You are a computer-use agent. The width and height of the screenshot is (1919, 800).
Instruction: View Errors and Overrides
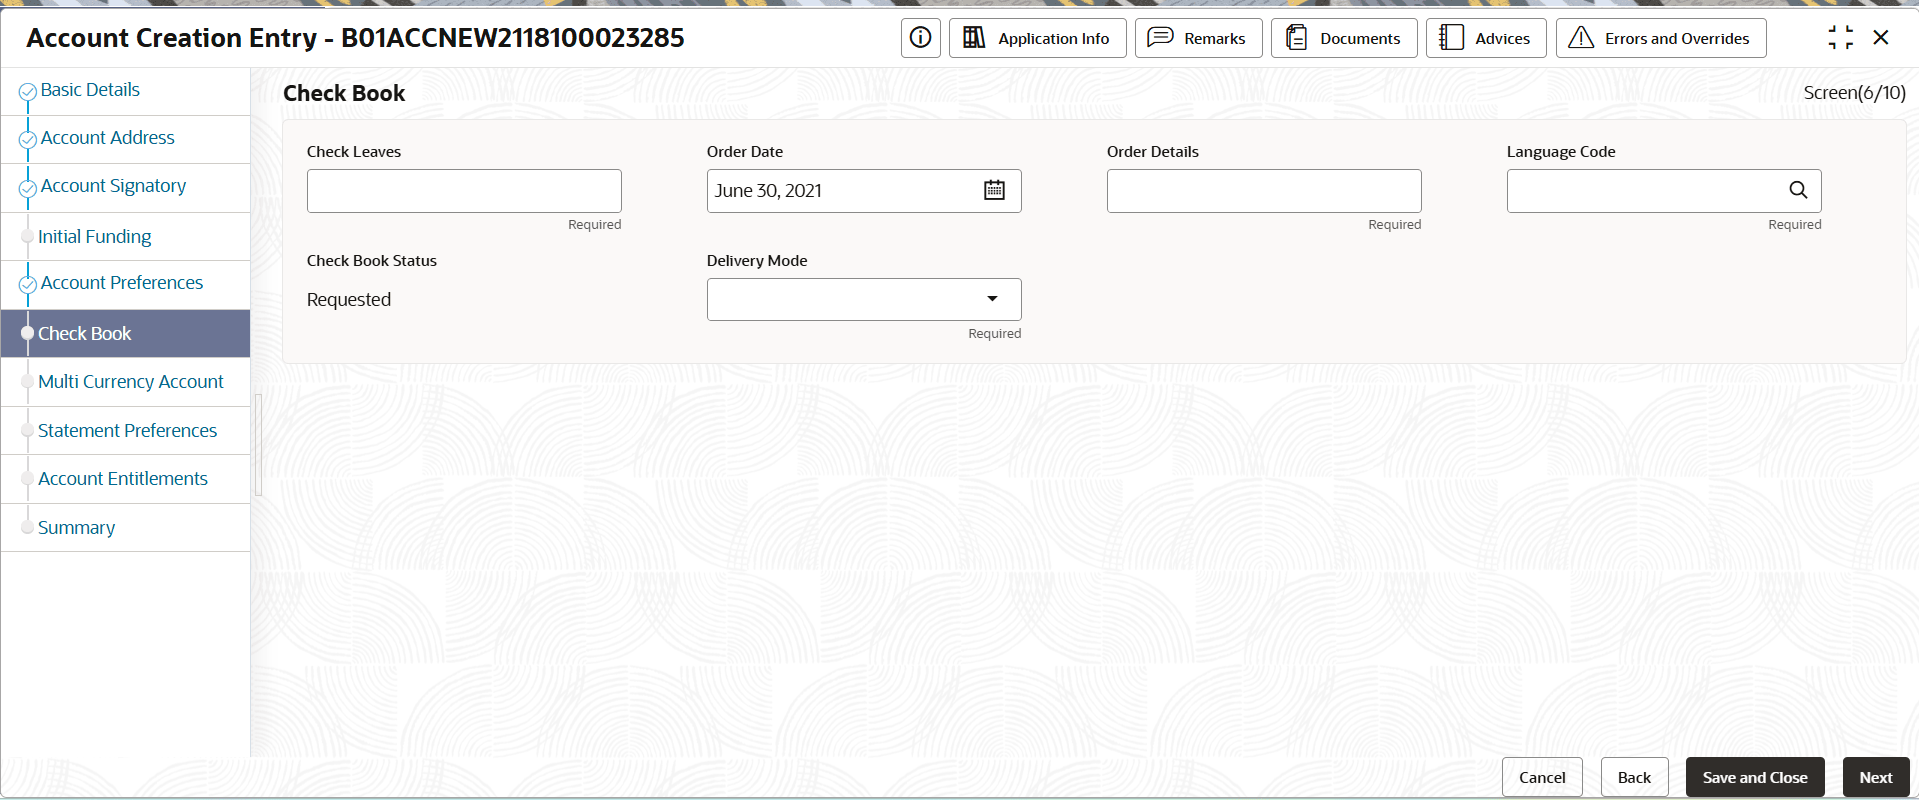(1661, 38)
